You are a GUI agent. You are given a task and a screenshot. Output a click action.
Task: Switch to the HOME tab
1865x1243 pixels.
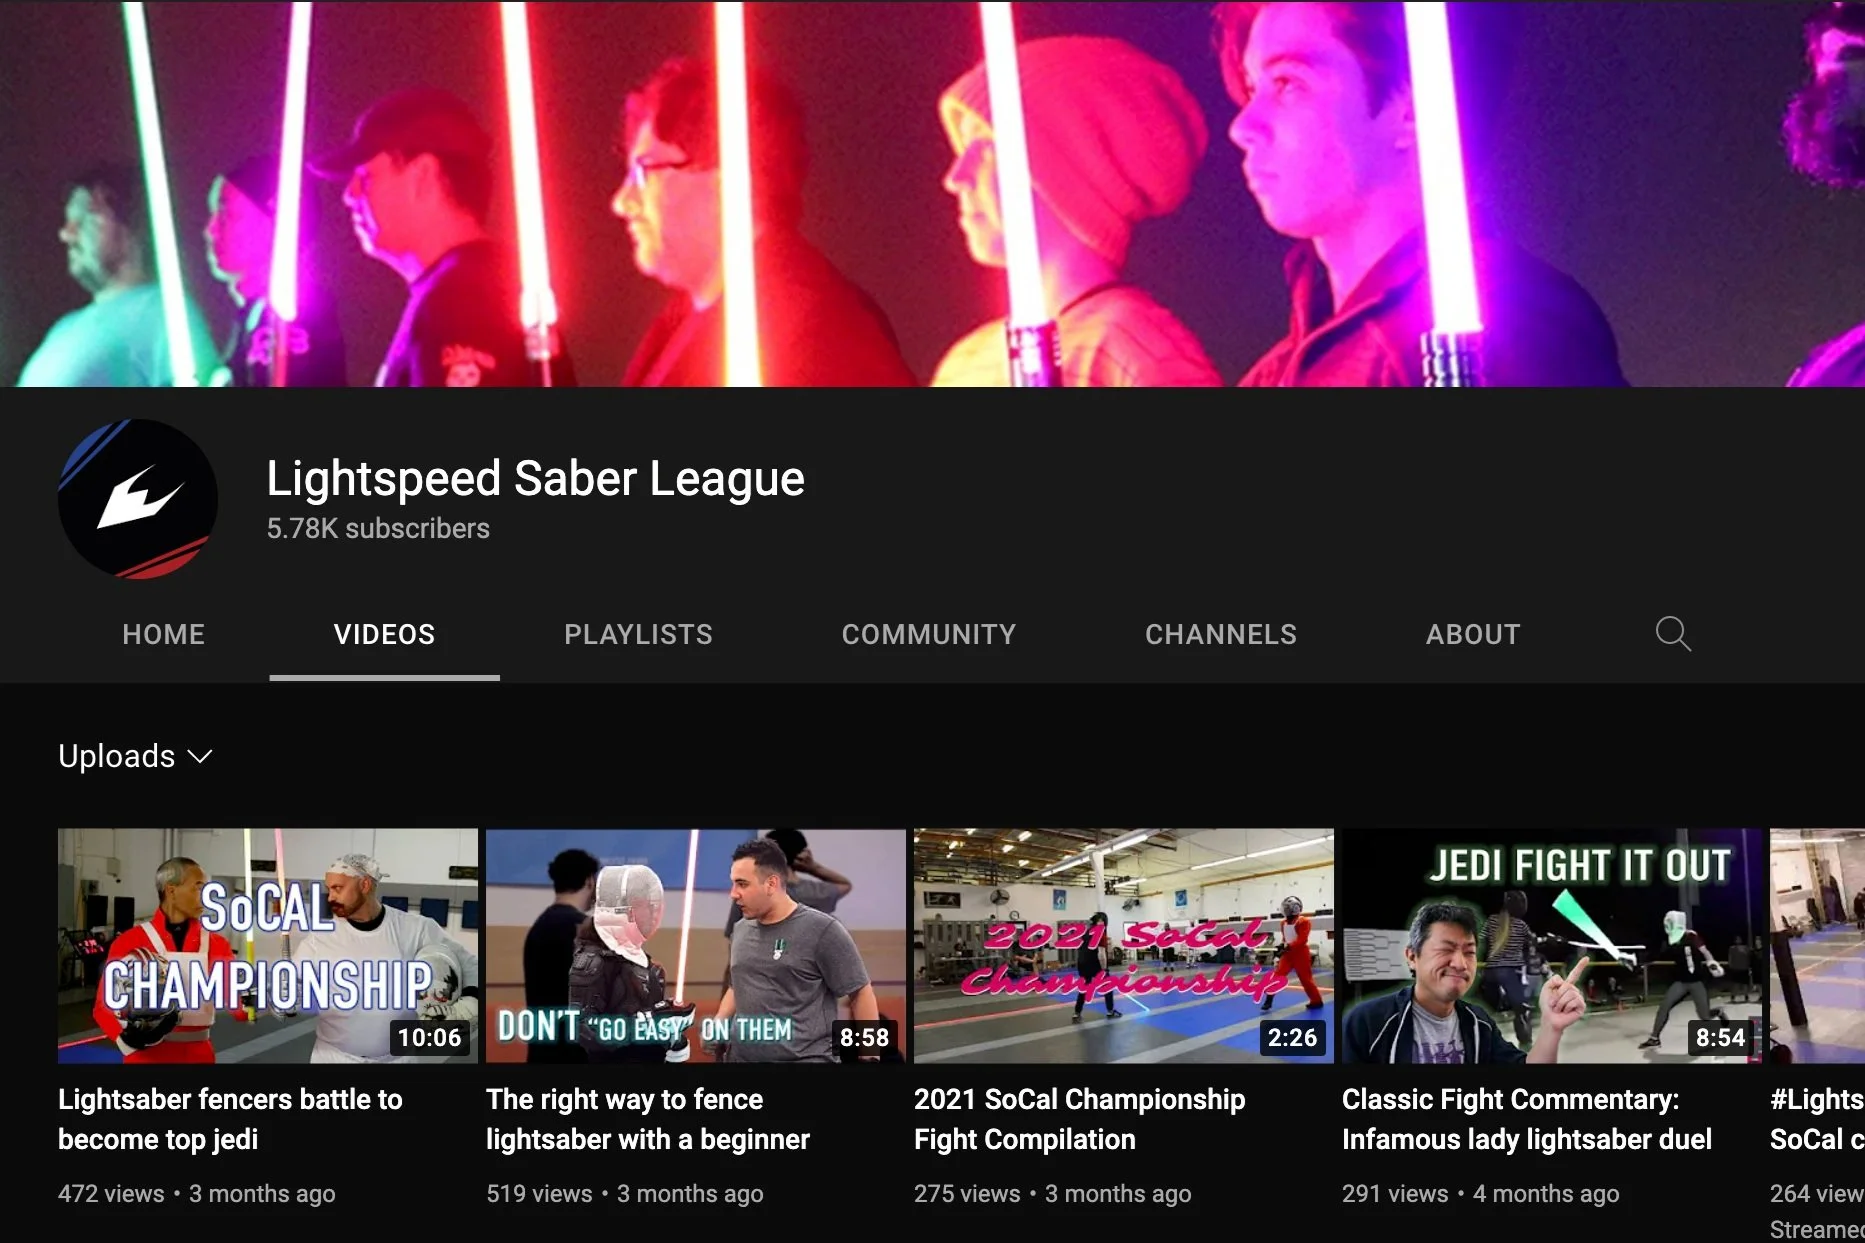pyautogui.click(x=164, y=634)
